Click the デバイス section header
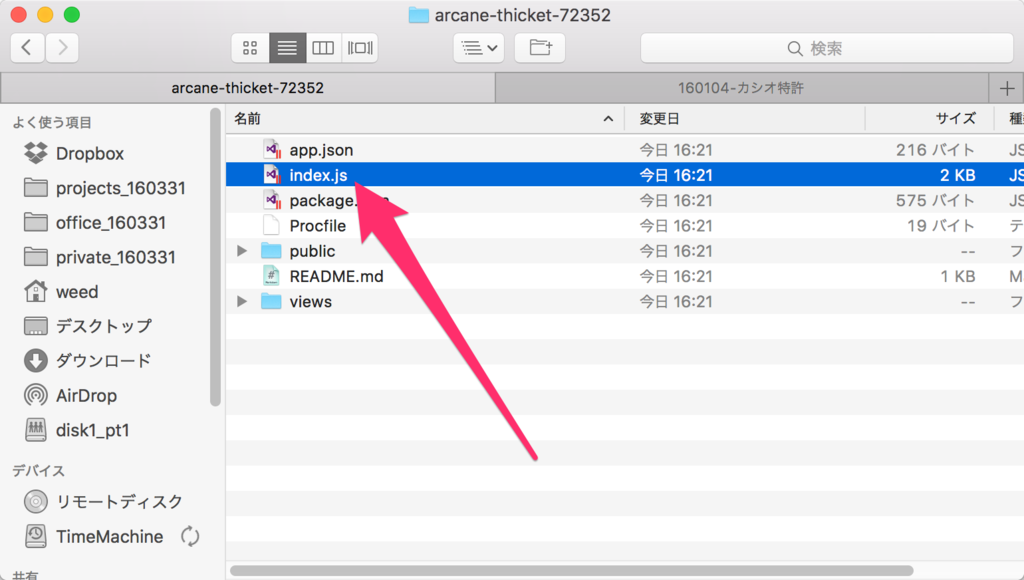This screenshot has width=1024, height=580. coord(39,470)
